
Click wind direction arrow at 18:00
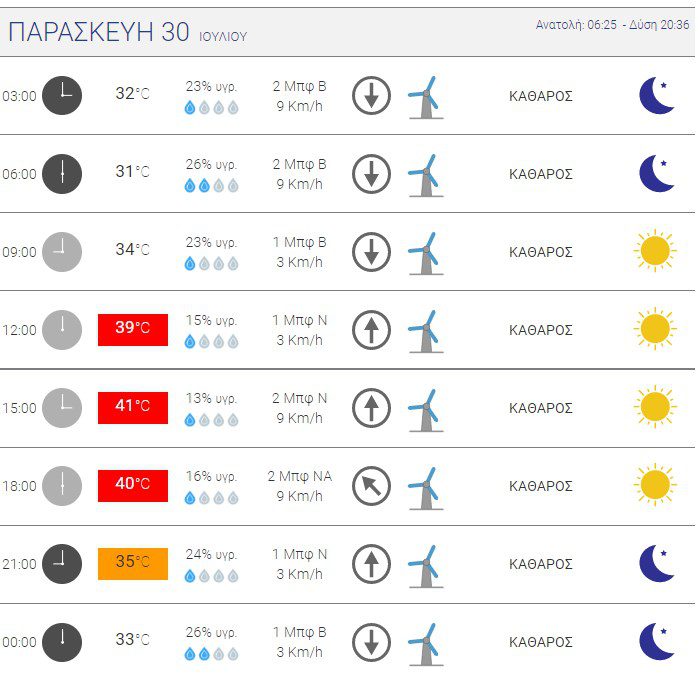click(x=371, y=486)
